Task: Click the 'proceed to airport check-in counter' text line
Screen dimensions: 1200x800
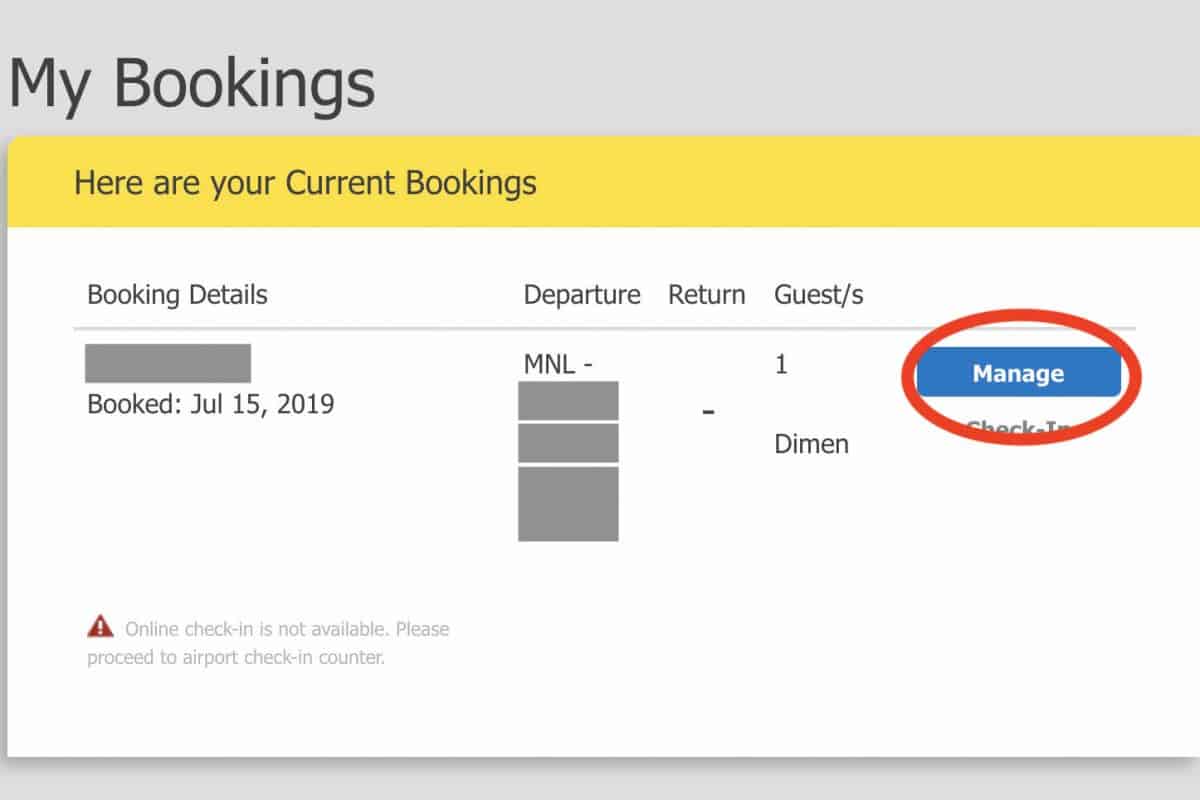Action: (x=235, y=658)
